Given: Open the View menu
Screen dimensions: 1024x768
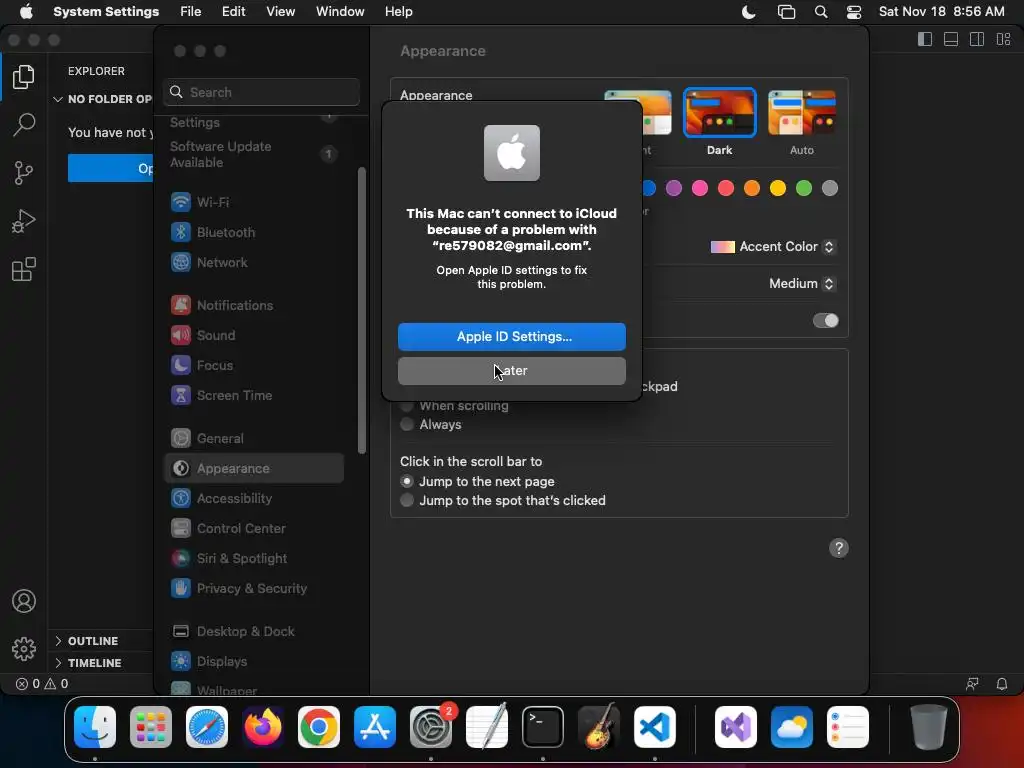Looking at the screenshot, I should (x=280, y=12).
